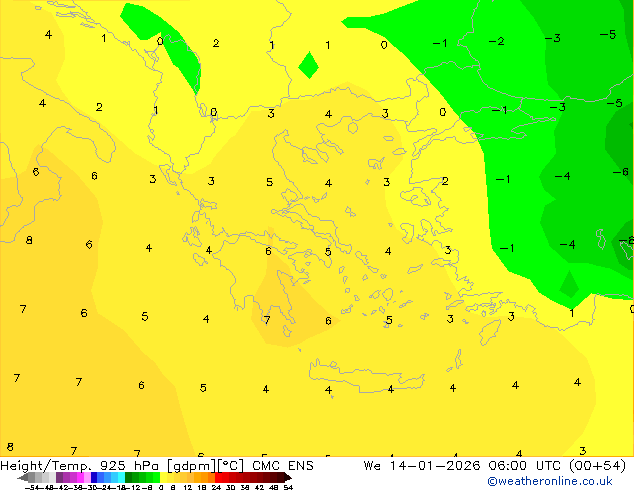Click the outline of Crete island
The width and height of the screenshot is (634, 490).
coord(366,375)
